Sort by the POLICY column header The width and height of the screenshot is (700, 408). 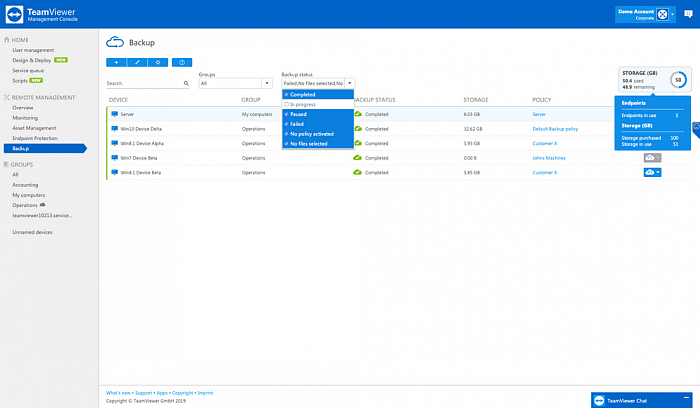click(x=542, y=100)
